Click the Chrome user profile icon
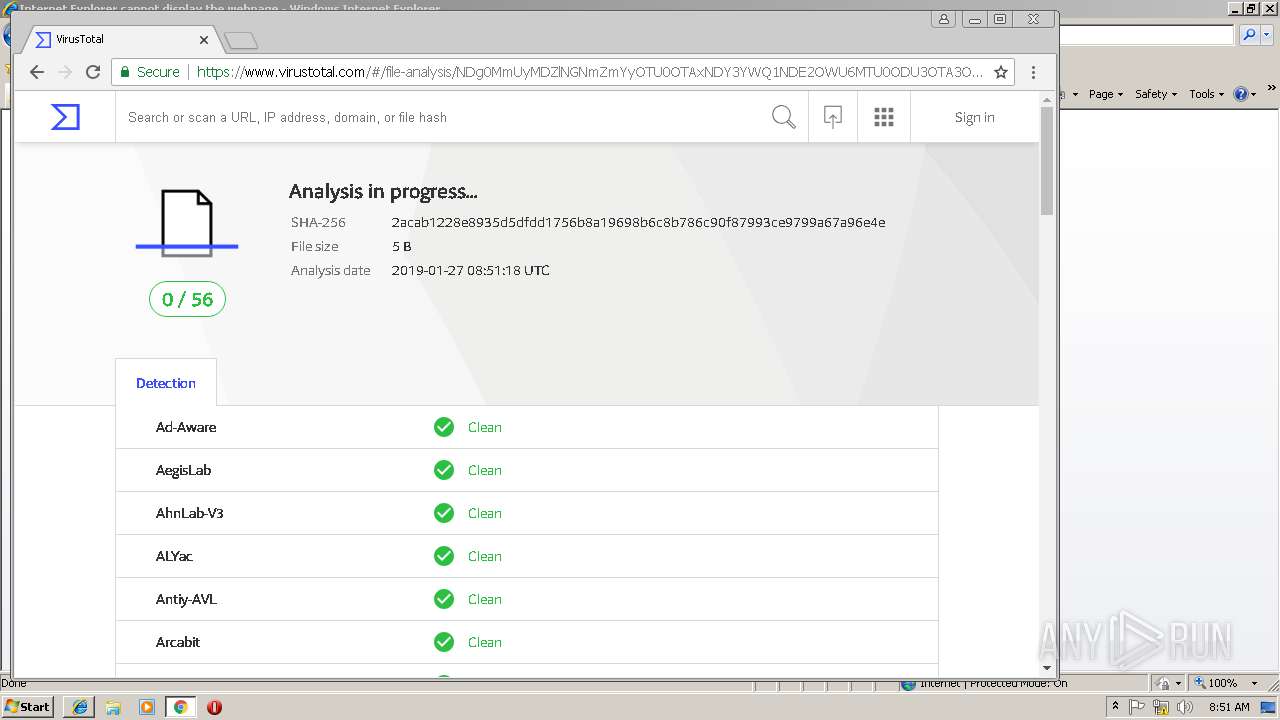This screenshot has width=1280, height=720. pos(944,19)
